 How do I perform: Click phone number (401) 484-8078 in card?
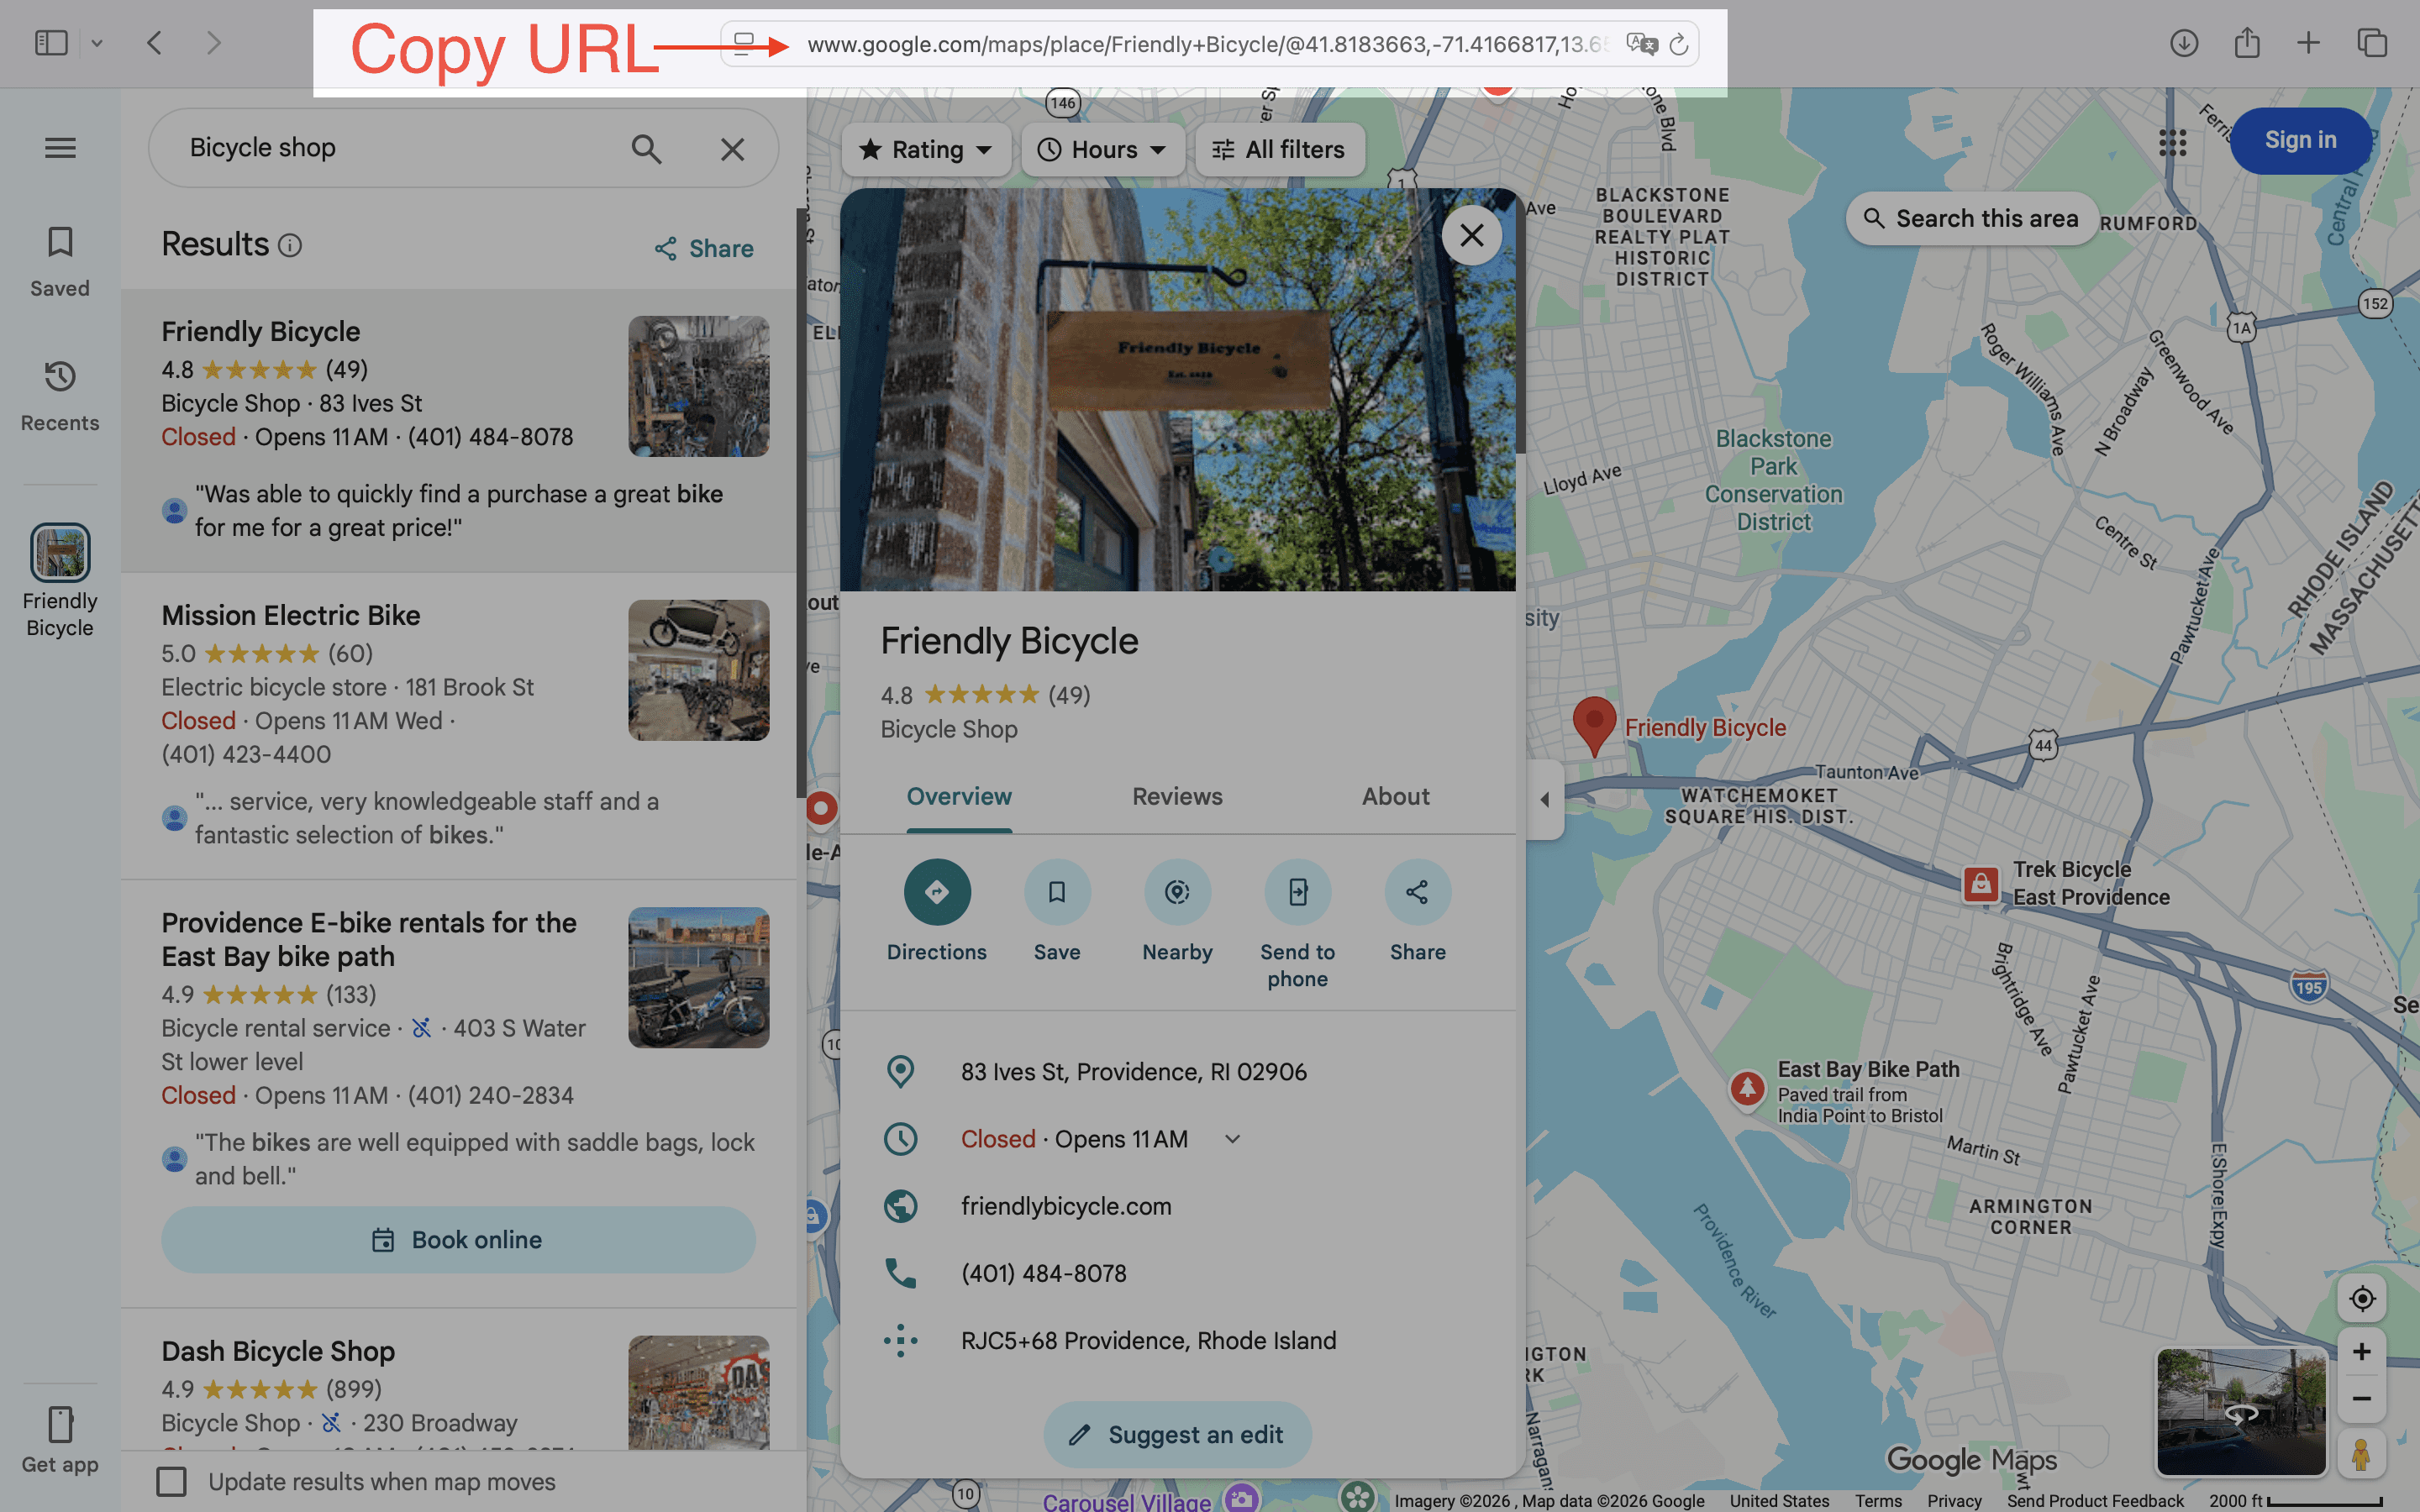1043,1273
